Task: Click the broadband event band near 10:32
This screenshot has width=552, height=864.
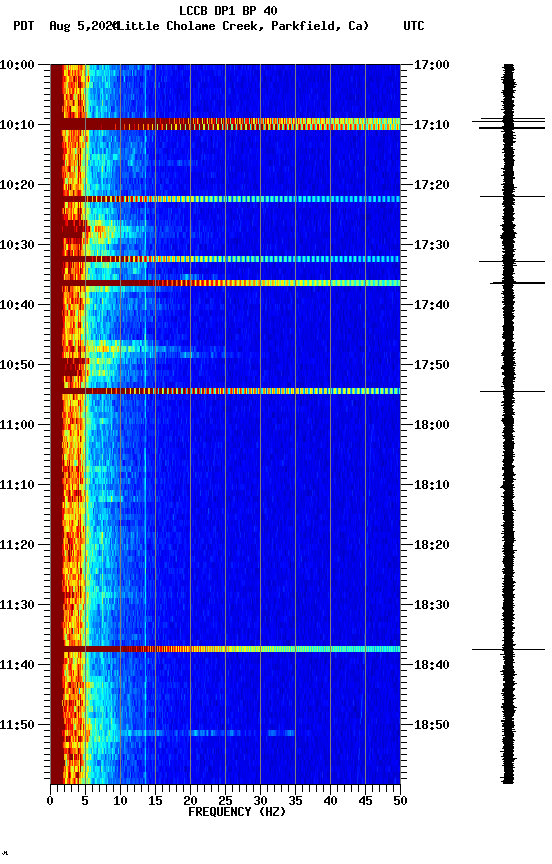Action: [x=225, y=259]
